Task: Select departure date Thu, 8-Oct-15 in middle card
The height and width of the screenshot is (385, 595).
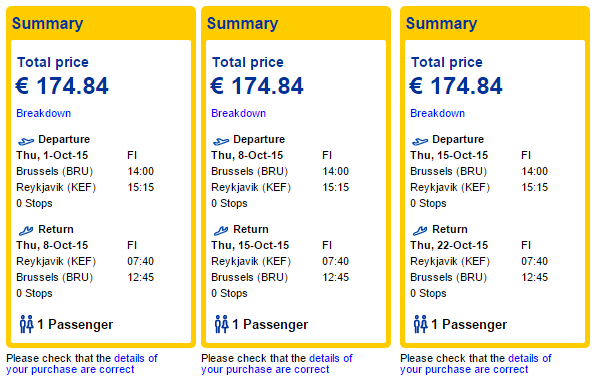Action: coord(247,156)
